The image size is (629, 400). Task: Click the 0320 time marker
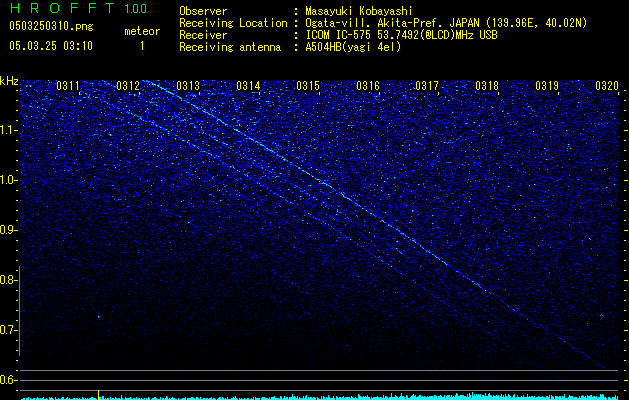pyautogui.click(x=607, y=86)
